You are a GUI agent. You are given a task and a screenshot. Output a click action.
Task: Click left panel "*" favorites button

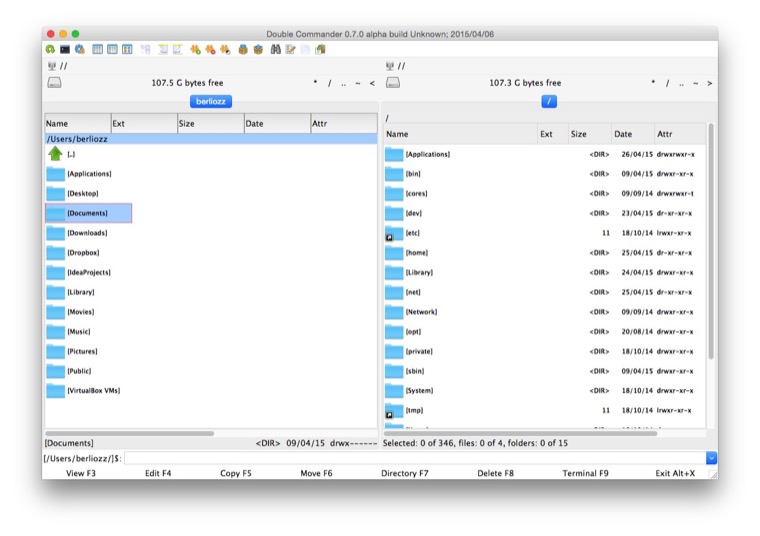(315, 82)
